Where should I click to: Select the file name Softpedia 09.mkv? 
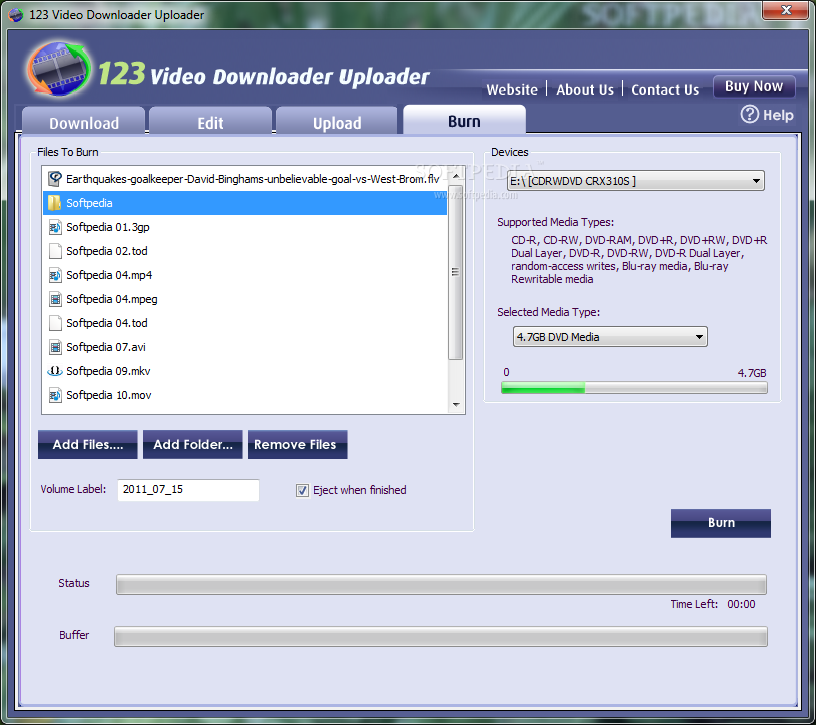coord(108,371)
